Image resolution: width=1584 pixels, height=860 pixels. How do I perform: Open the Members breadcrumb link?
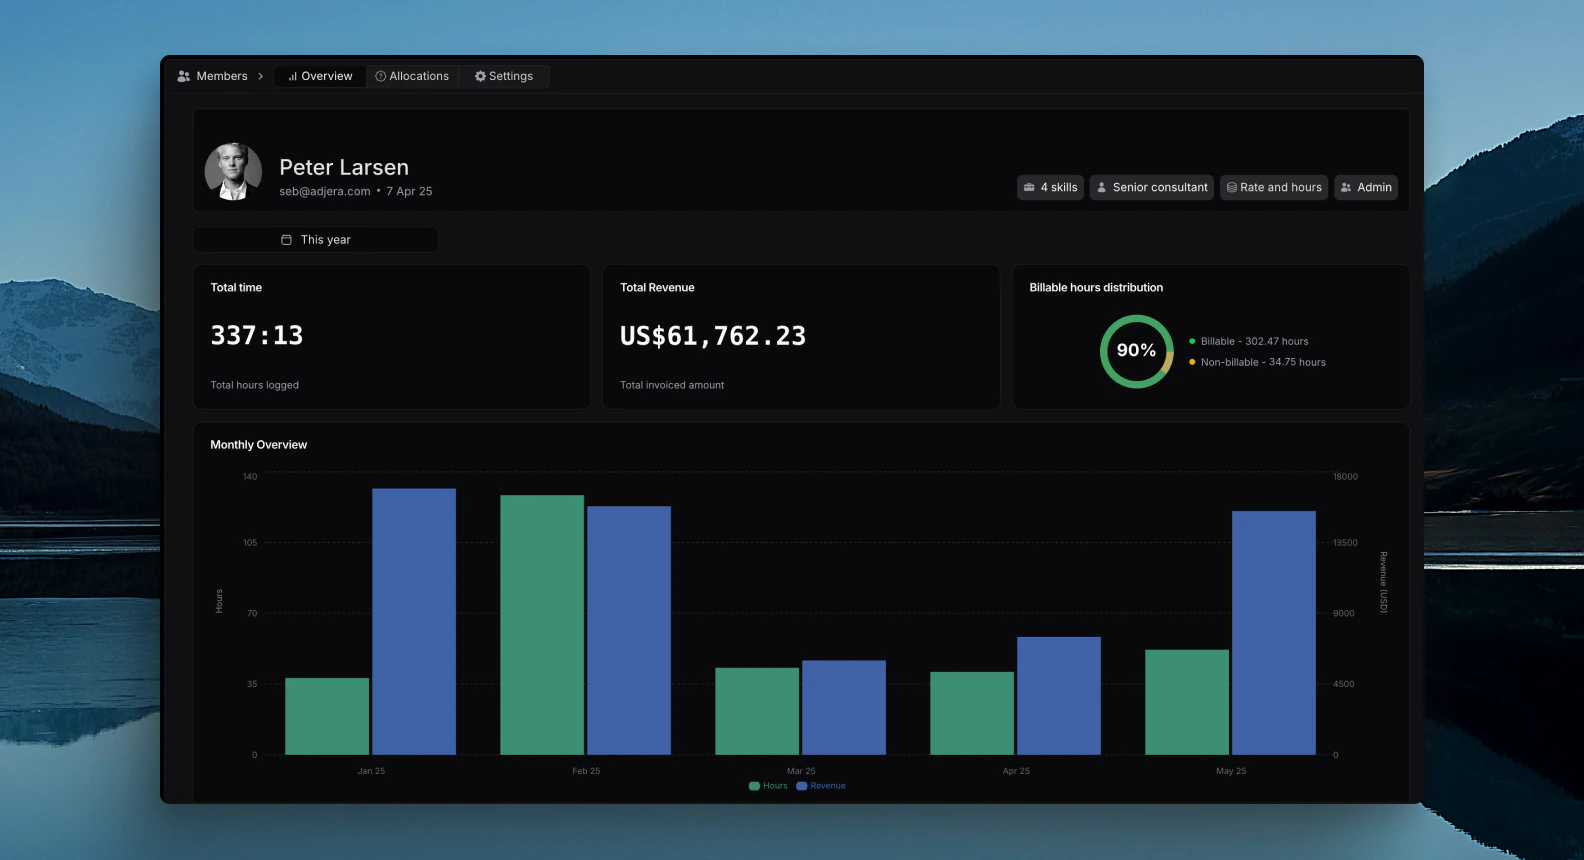tap(222, 76)
